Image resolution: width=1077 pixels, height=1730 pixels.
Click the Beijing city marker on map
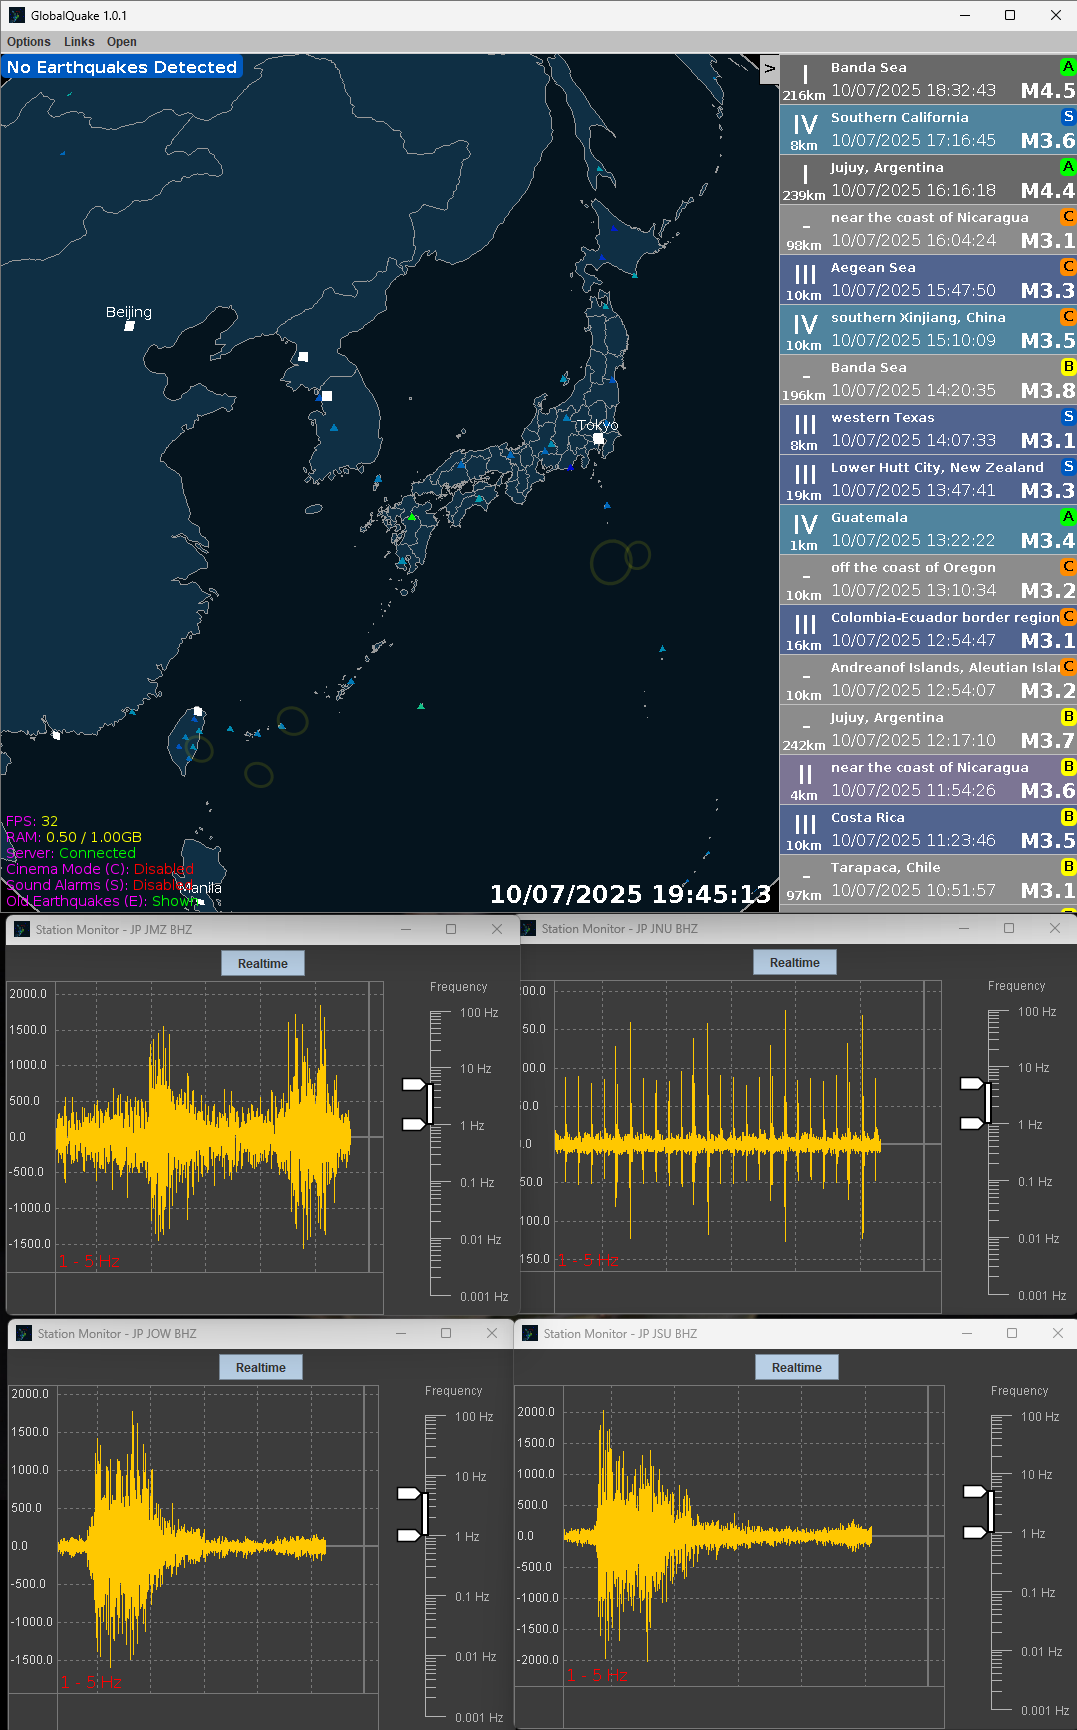point(129,325)
